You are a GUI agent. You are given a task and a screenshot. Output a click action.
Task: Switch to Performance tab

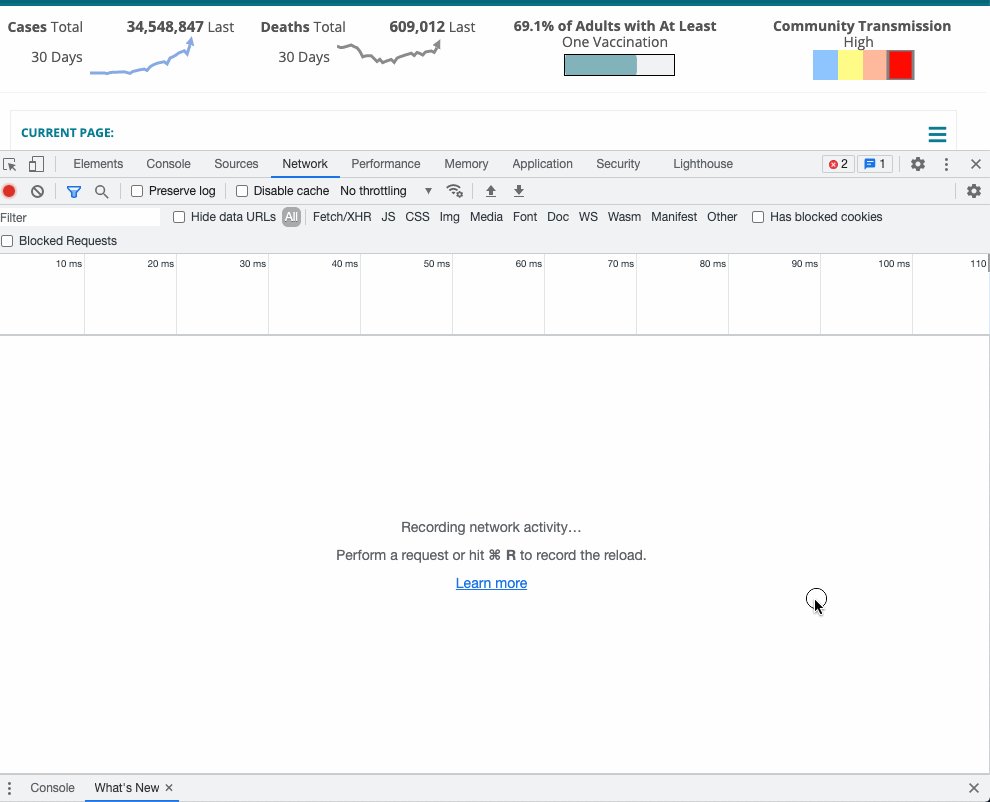coord(386,164)
